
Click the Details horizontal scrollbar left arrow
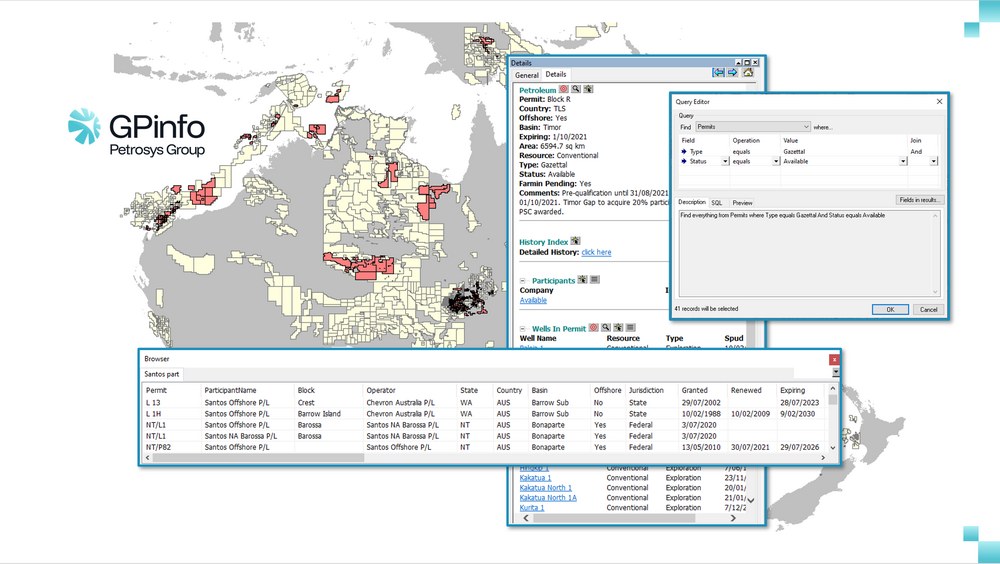coord(526,518)
